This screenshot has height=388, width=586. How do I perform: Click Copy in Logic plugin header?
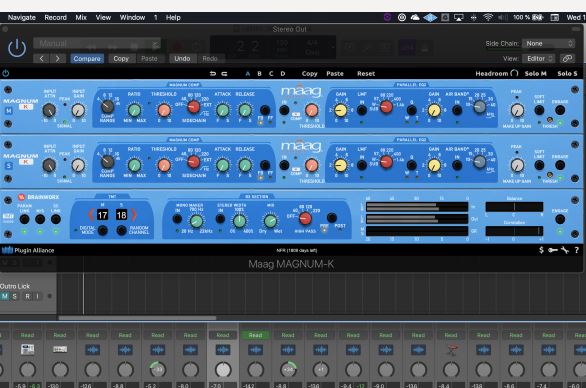point(121,58)
